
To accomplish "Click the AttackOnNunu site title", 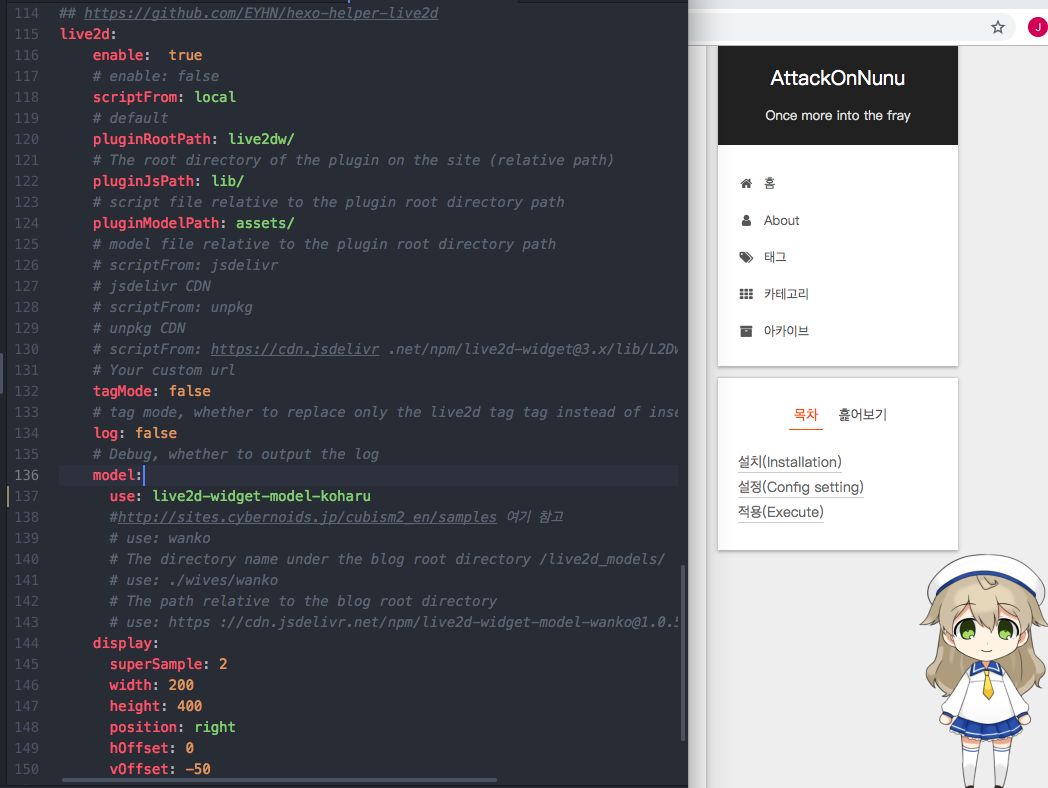I will coord(837,78).
